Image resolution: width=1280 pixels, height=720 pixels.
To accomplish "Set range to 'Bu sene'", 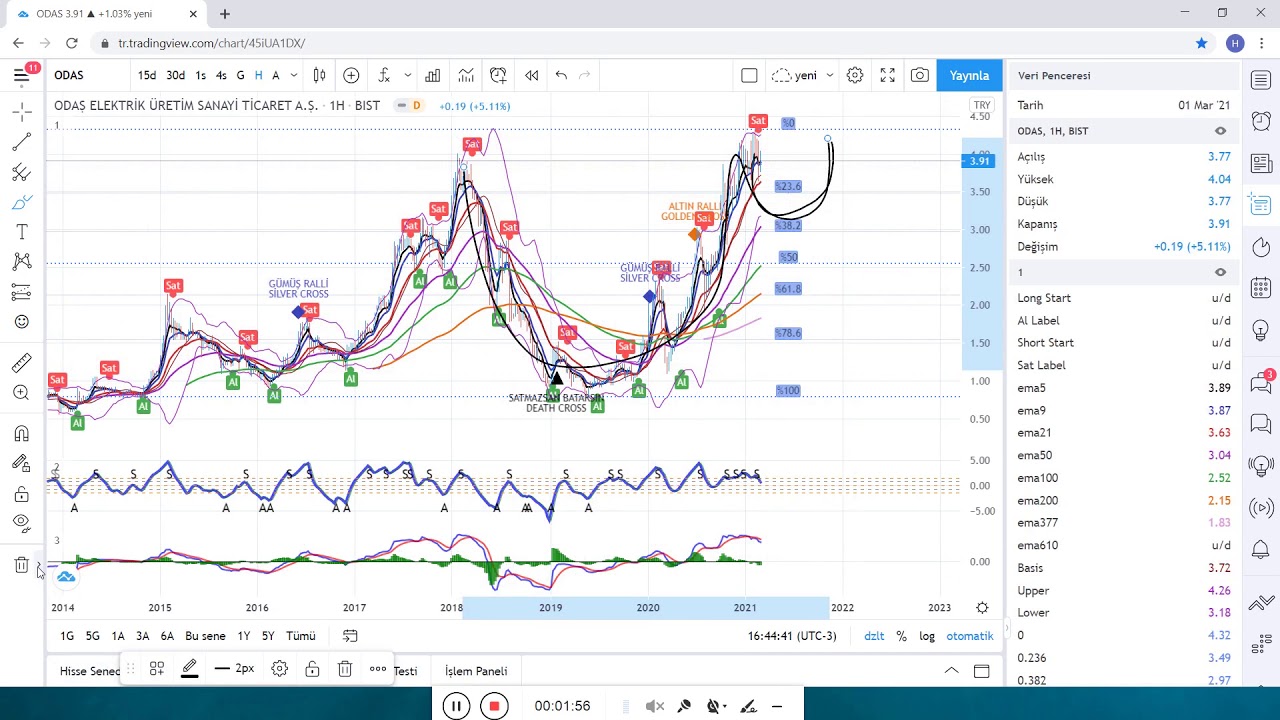I will [x=205, y=636].
